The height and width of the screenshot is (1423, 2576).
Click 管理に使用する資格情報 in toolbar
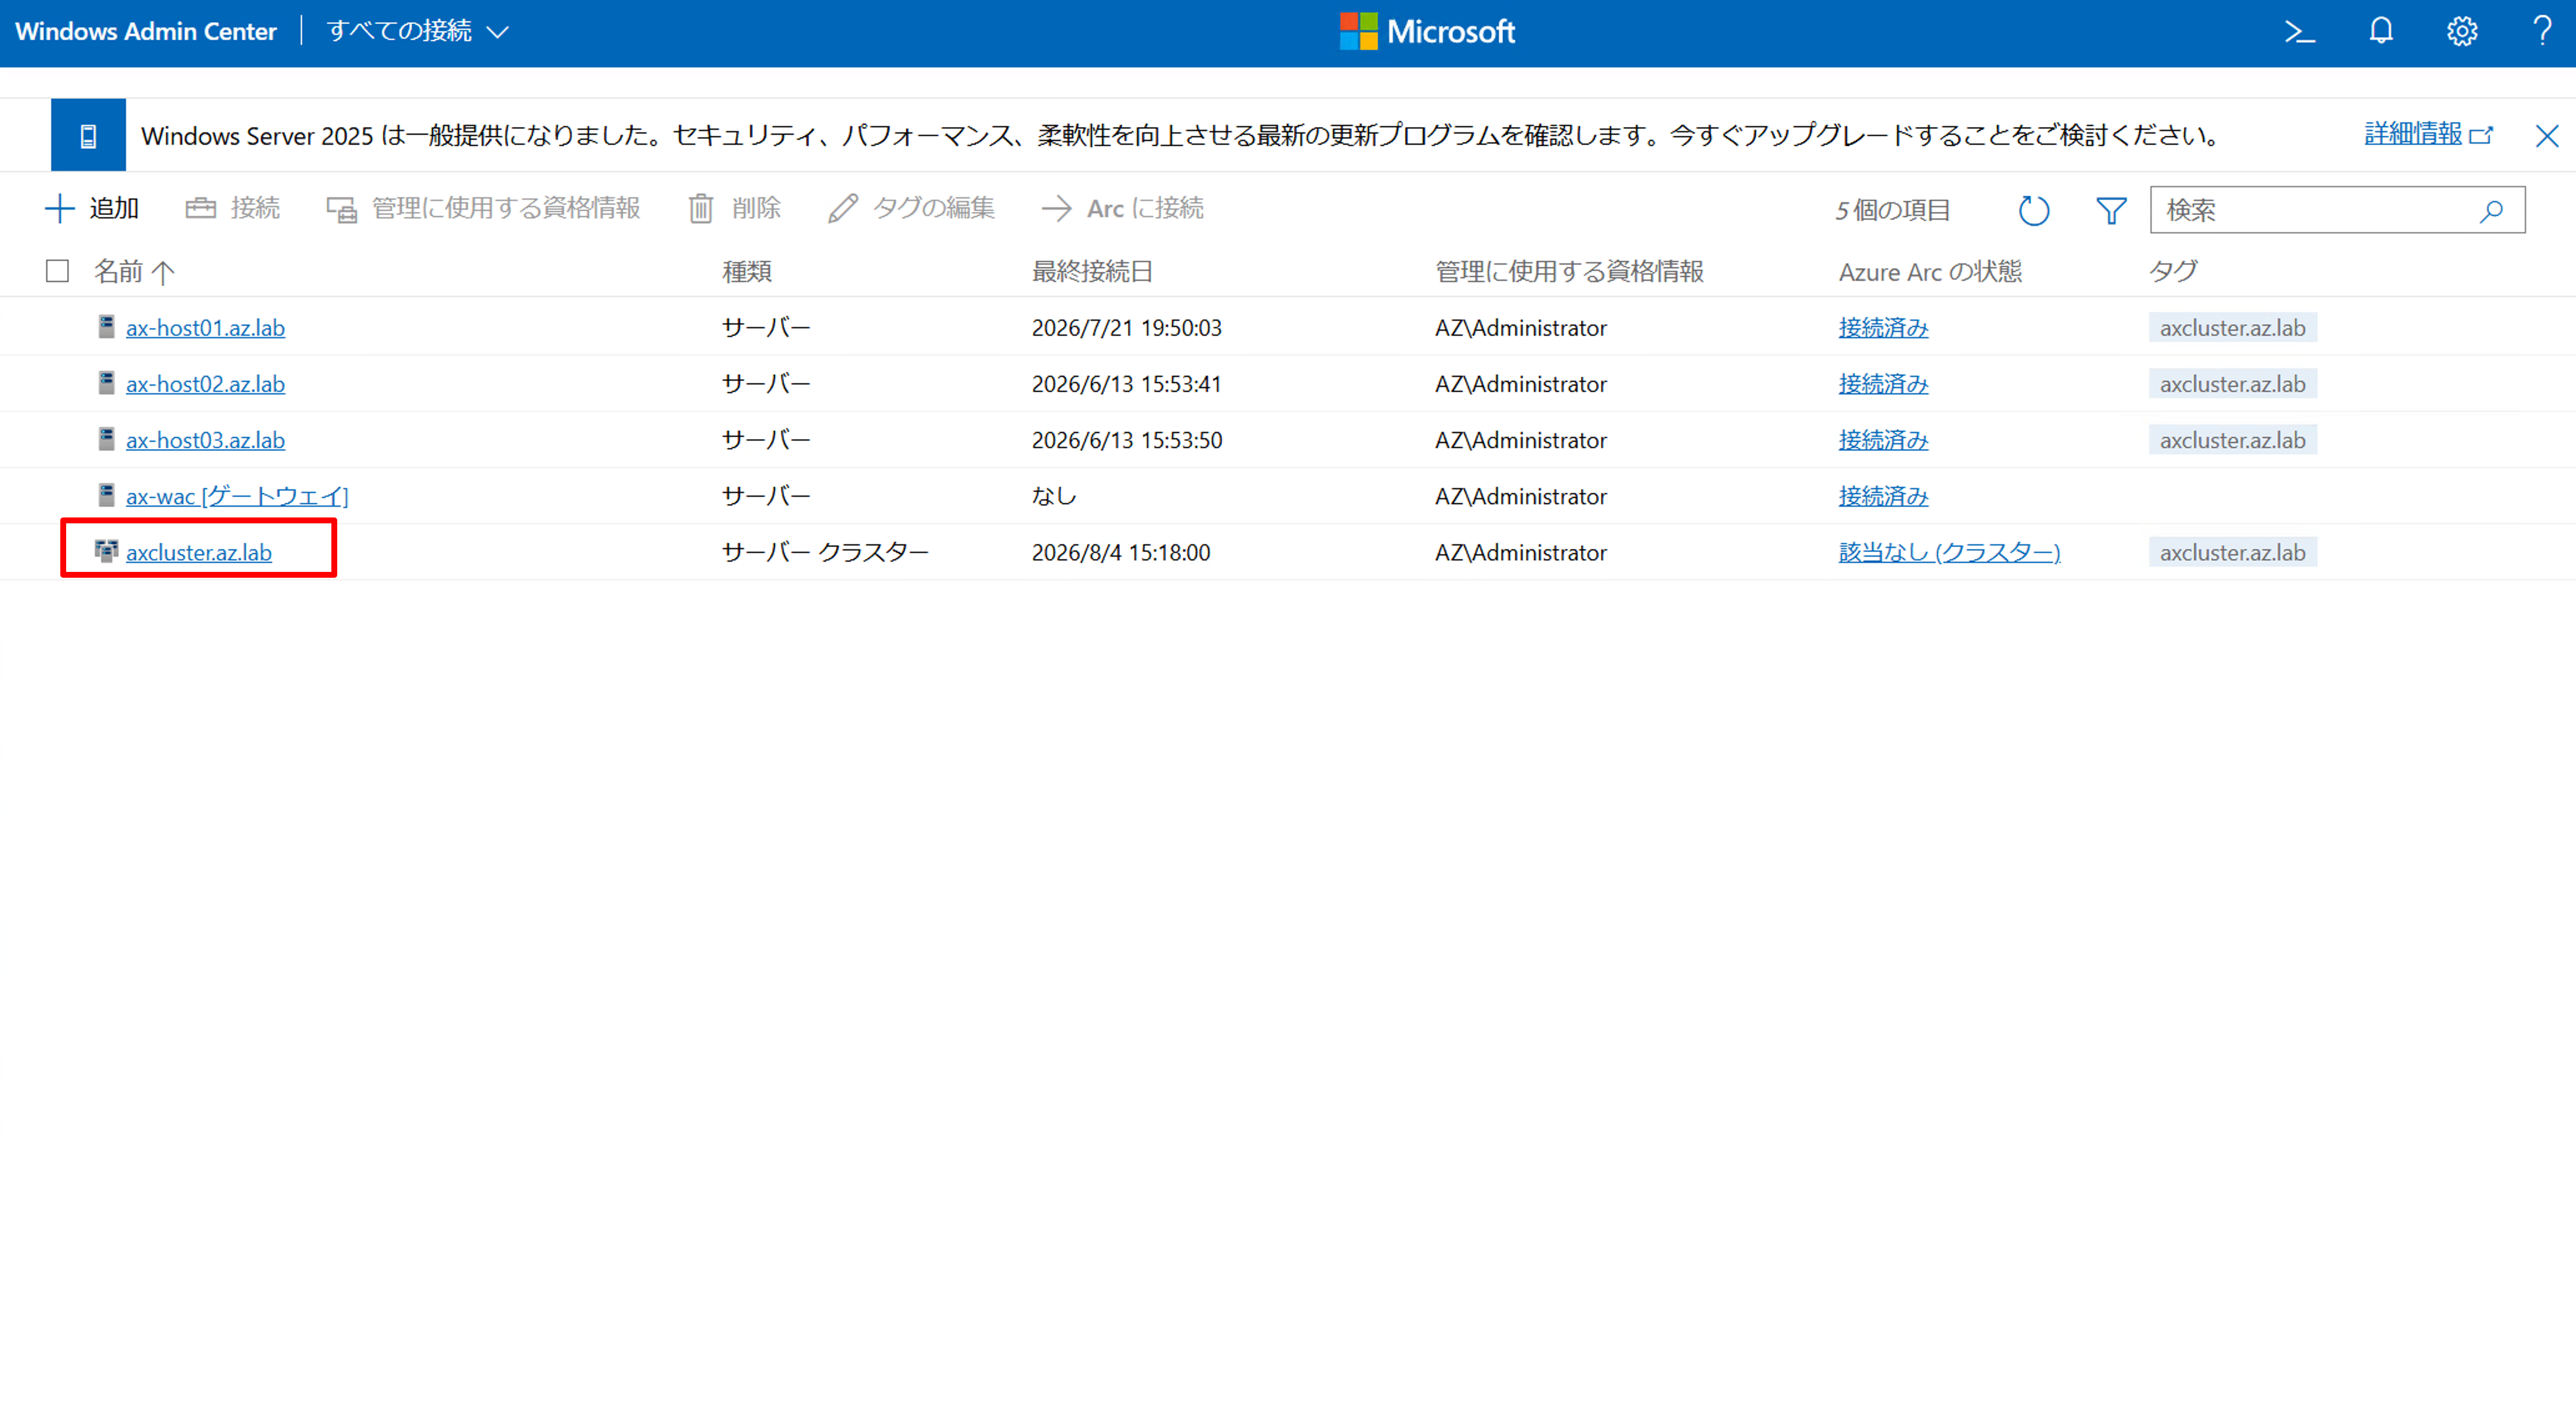click(x=483, y=208)
